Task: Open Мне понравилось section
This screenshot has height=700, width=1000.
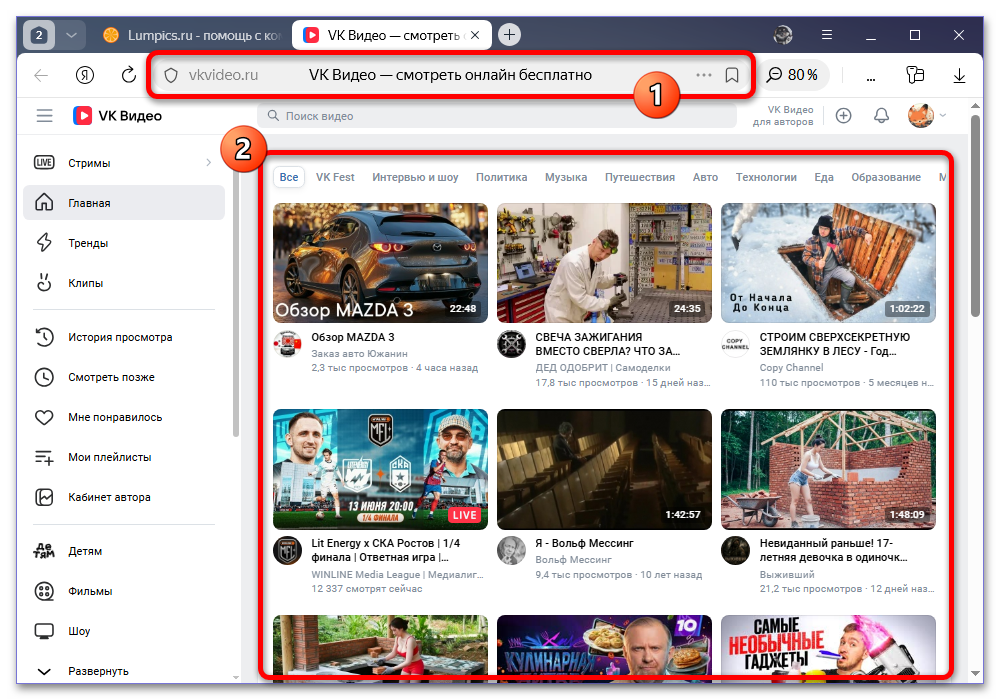Action: coord(124,417)
